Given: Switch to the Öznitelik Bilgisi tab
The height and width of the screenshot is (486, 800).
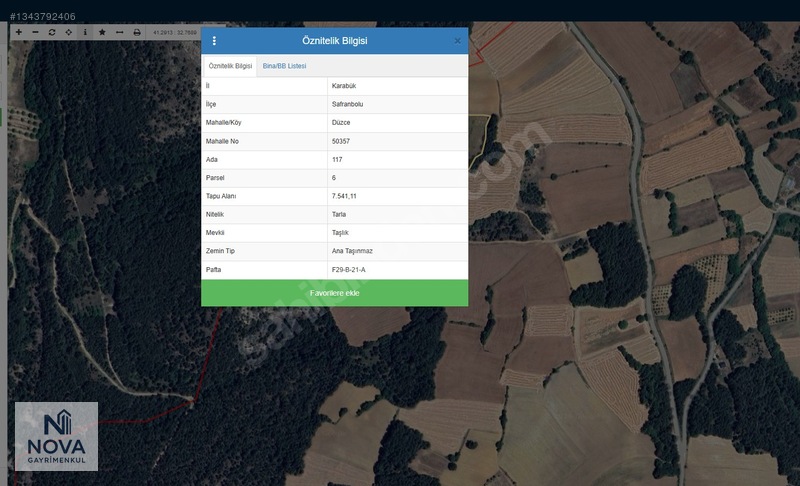Looking at the screenshot, I should tap(230, 66).
